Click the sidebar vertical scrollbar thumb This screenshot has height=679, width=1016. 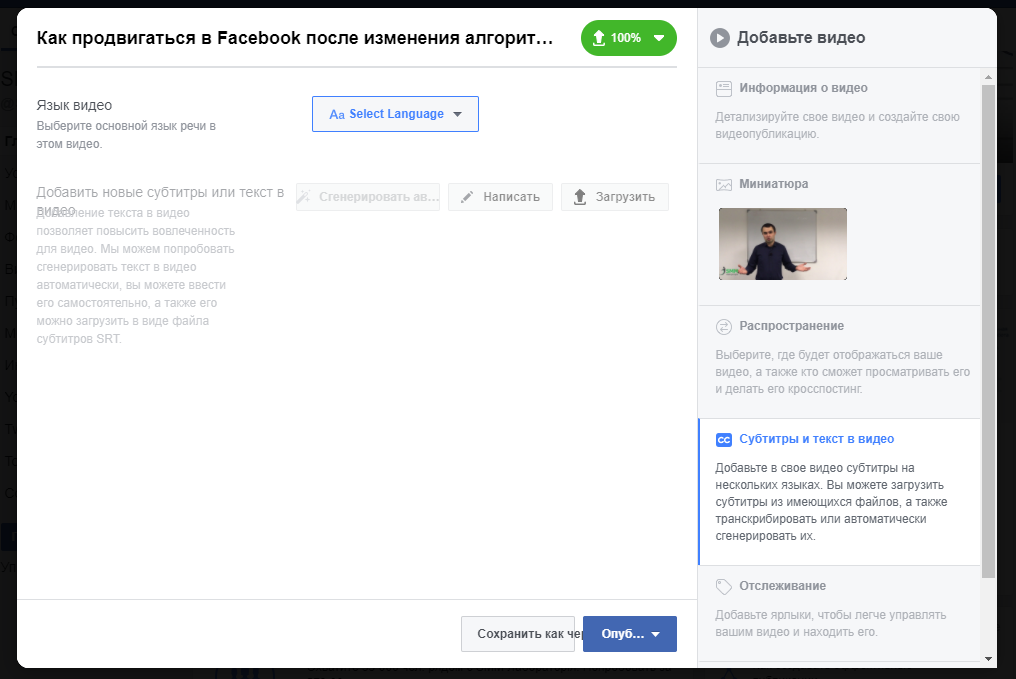tap(988, 331)
